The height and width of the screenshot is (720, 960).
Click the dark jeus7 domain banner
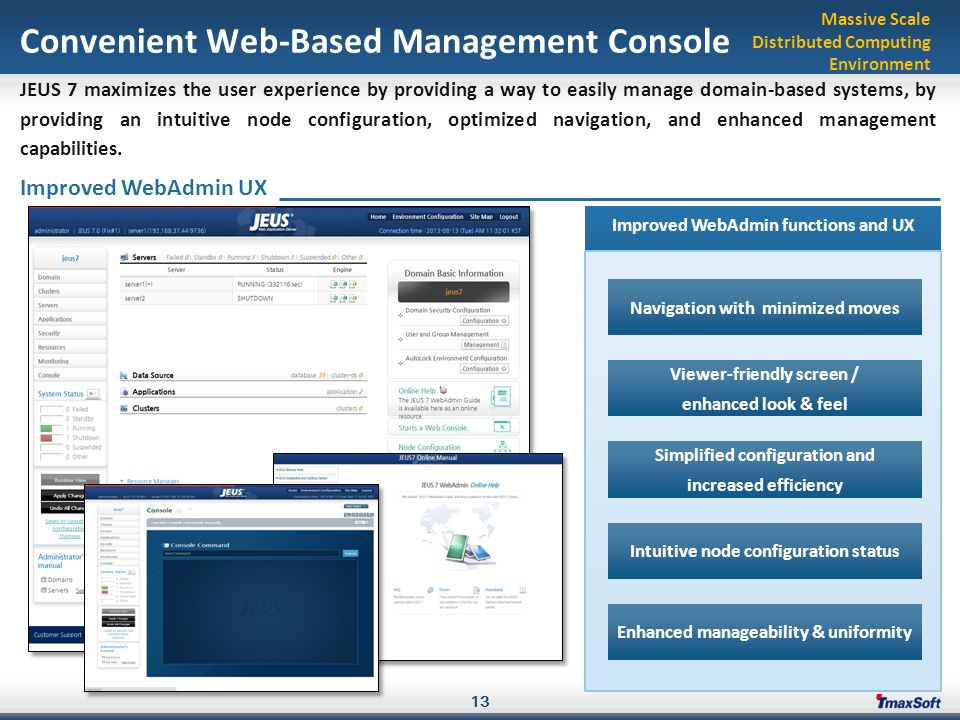pos(453,292)
